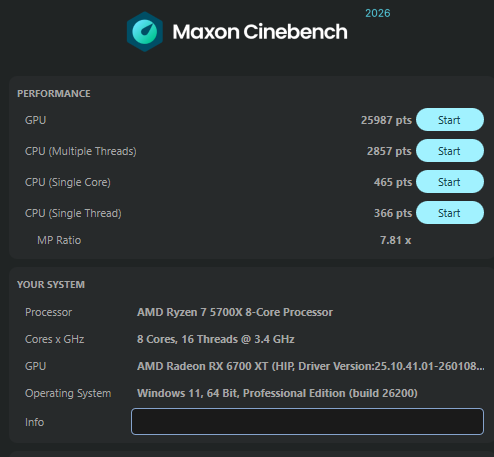Click the Windows 11 operating system value
This screenshot has width=494, height=457.
click(x=277, y=393)
